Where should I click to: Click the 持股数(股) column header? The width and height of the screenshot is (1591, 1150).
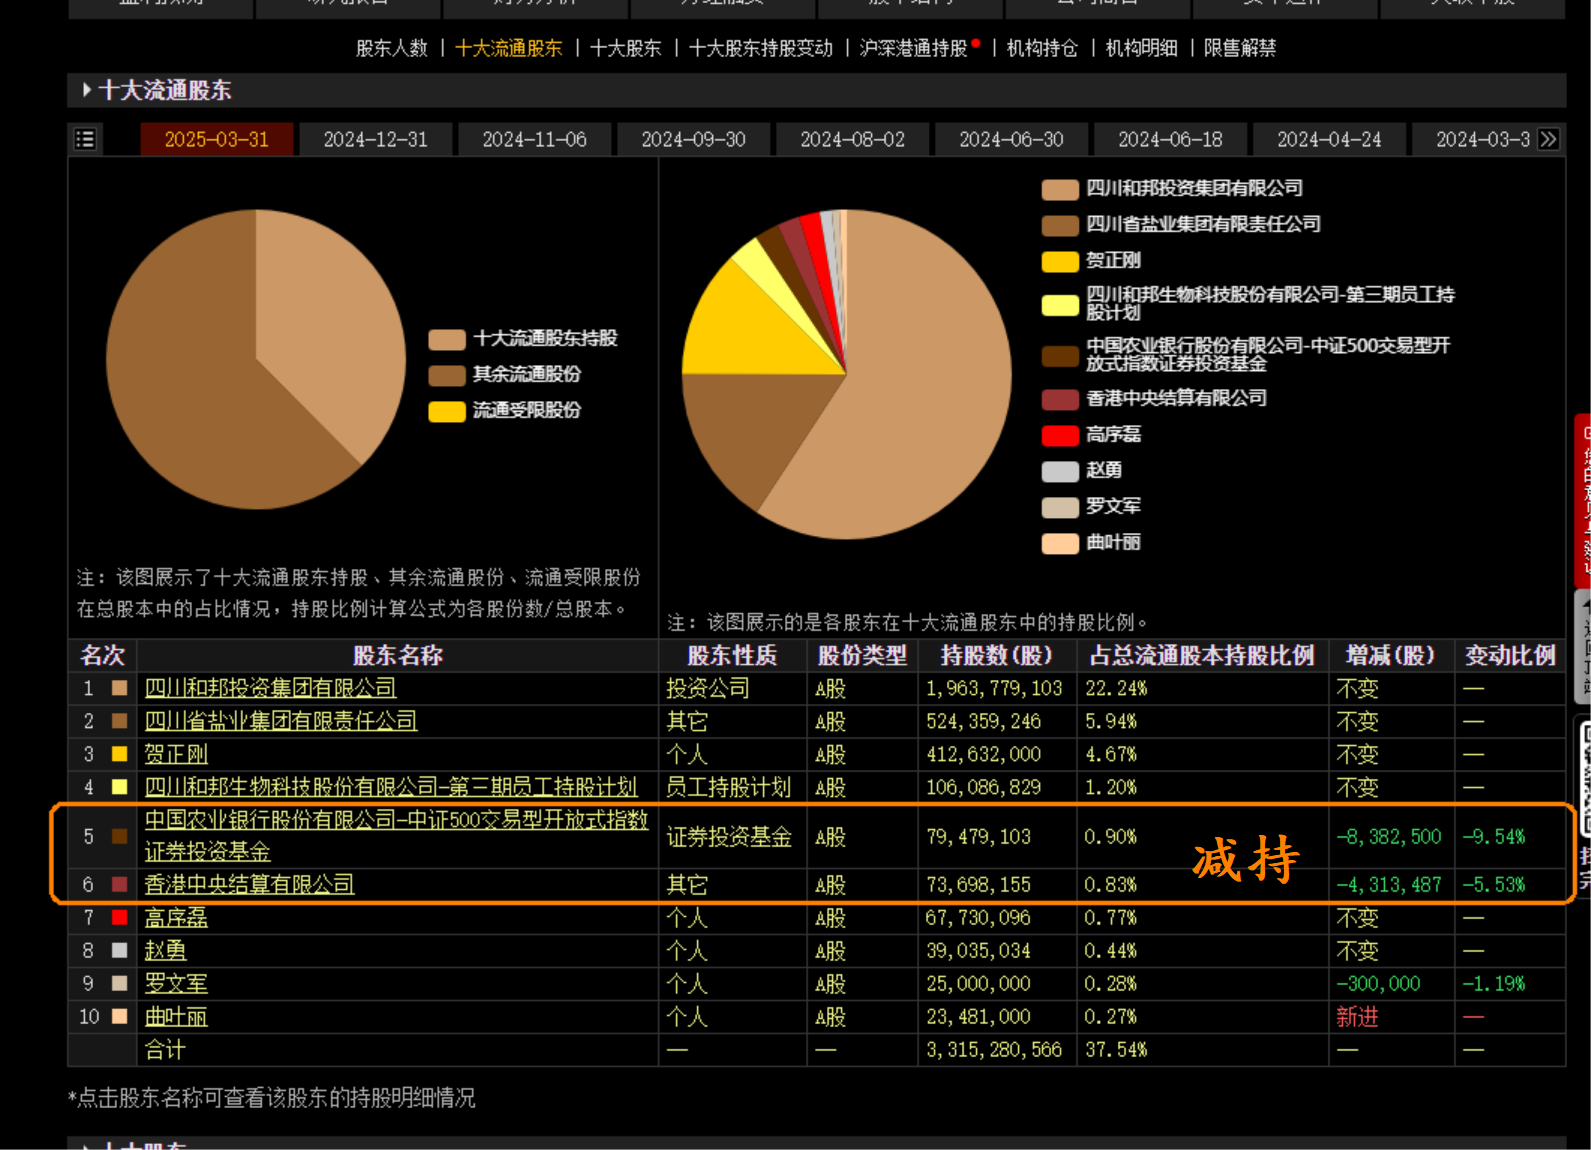coord(996,655)
